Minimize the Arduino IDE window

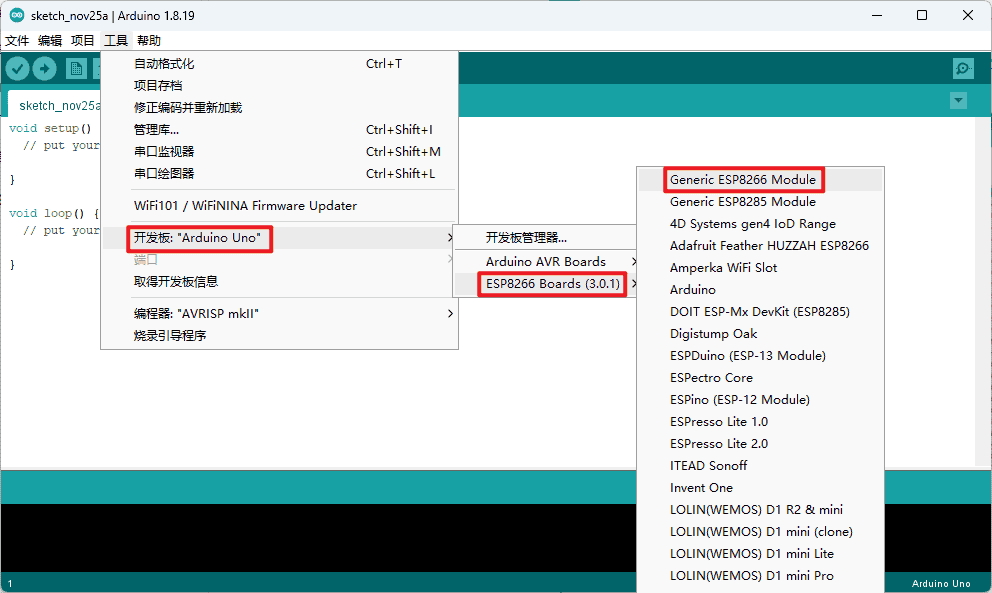[x=877, y=15]
